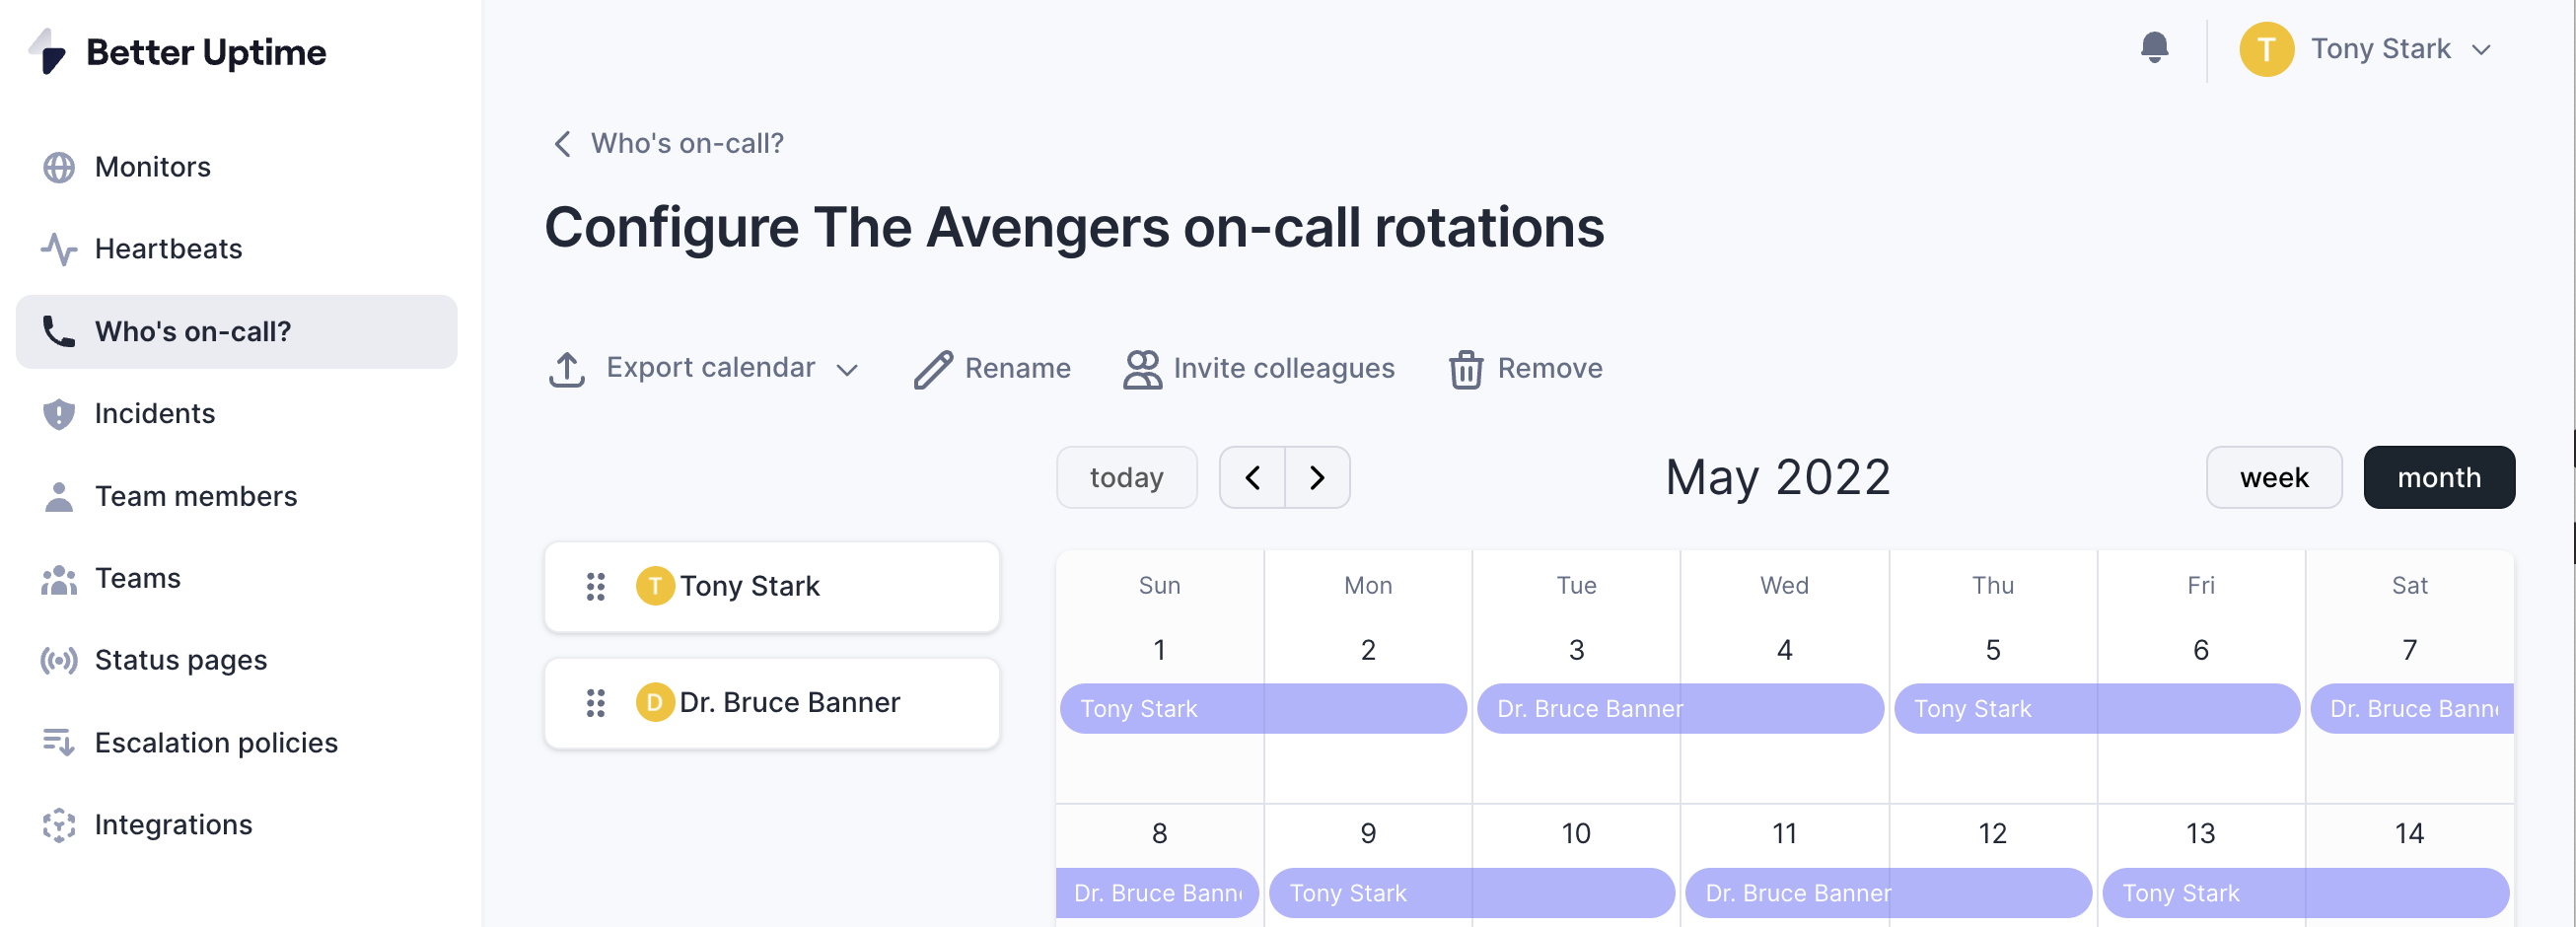Go to the previous month
Viewport: 2576px width, 927px height.
click(1252, 478)
